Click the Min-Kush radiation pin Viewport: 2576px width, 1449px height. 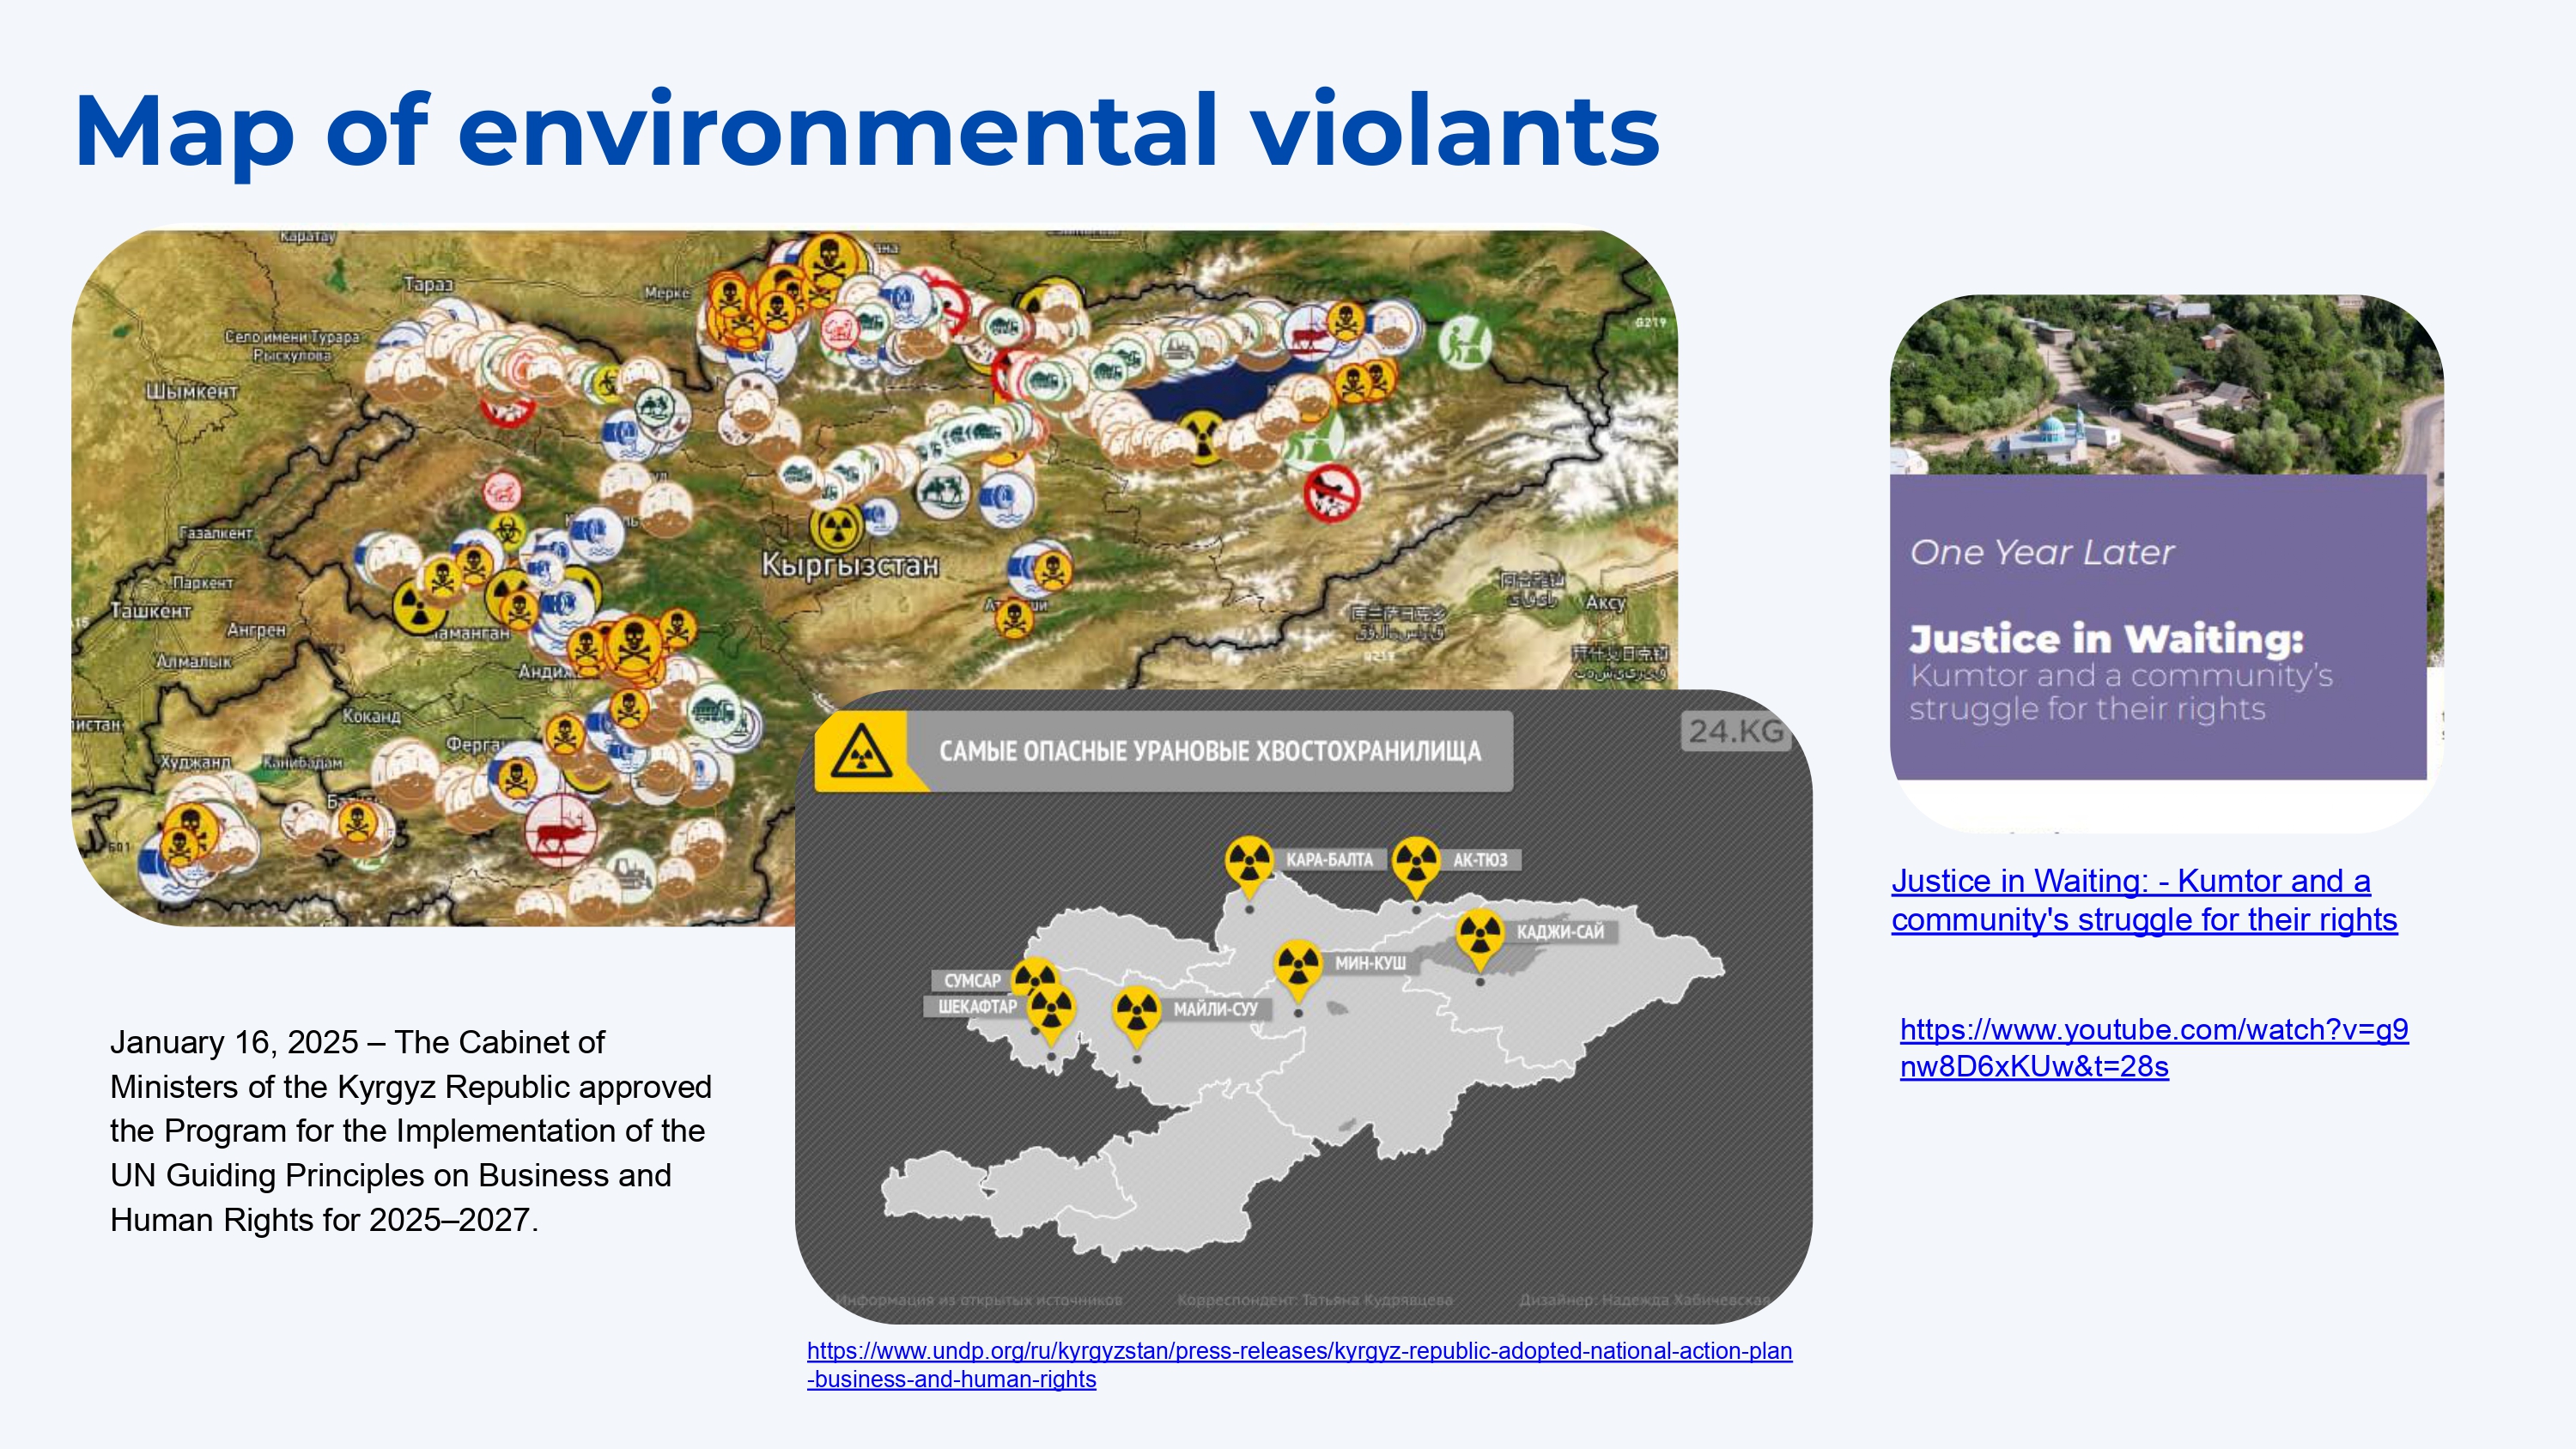point(1298,965)
